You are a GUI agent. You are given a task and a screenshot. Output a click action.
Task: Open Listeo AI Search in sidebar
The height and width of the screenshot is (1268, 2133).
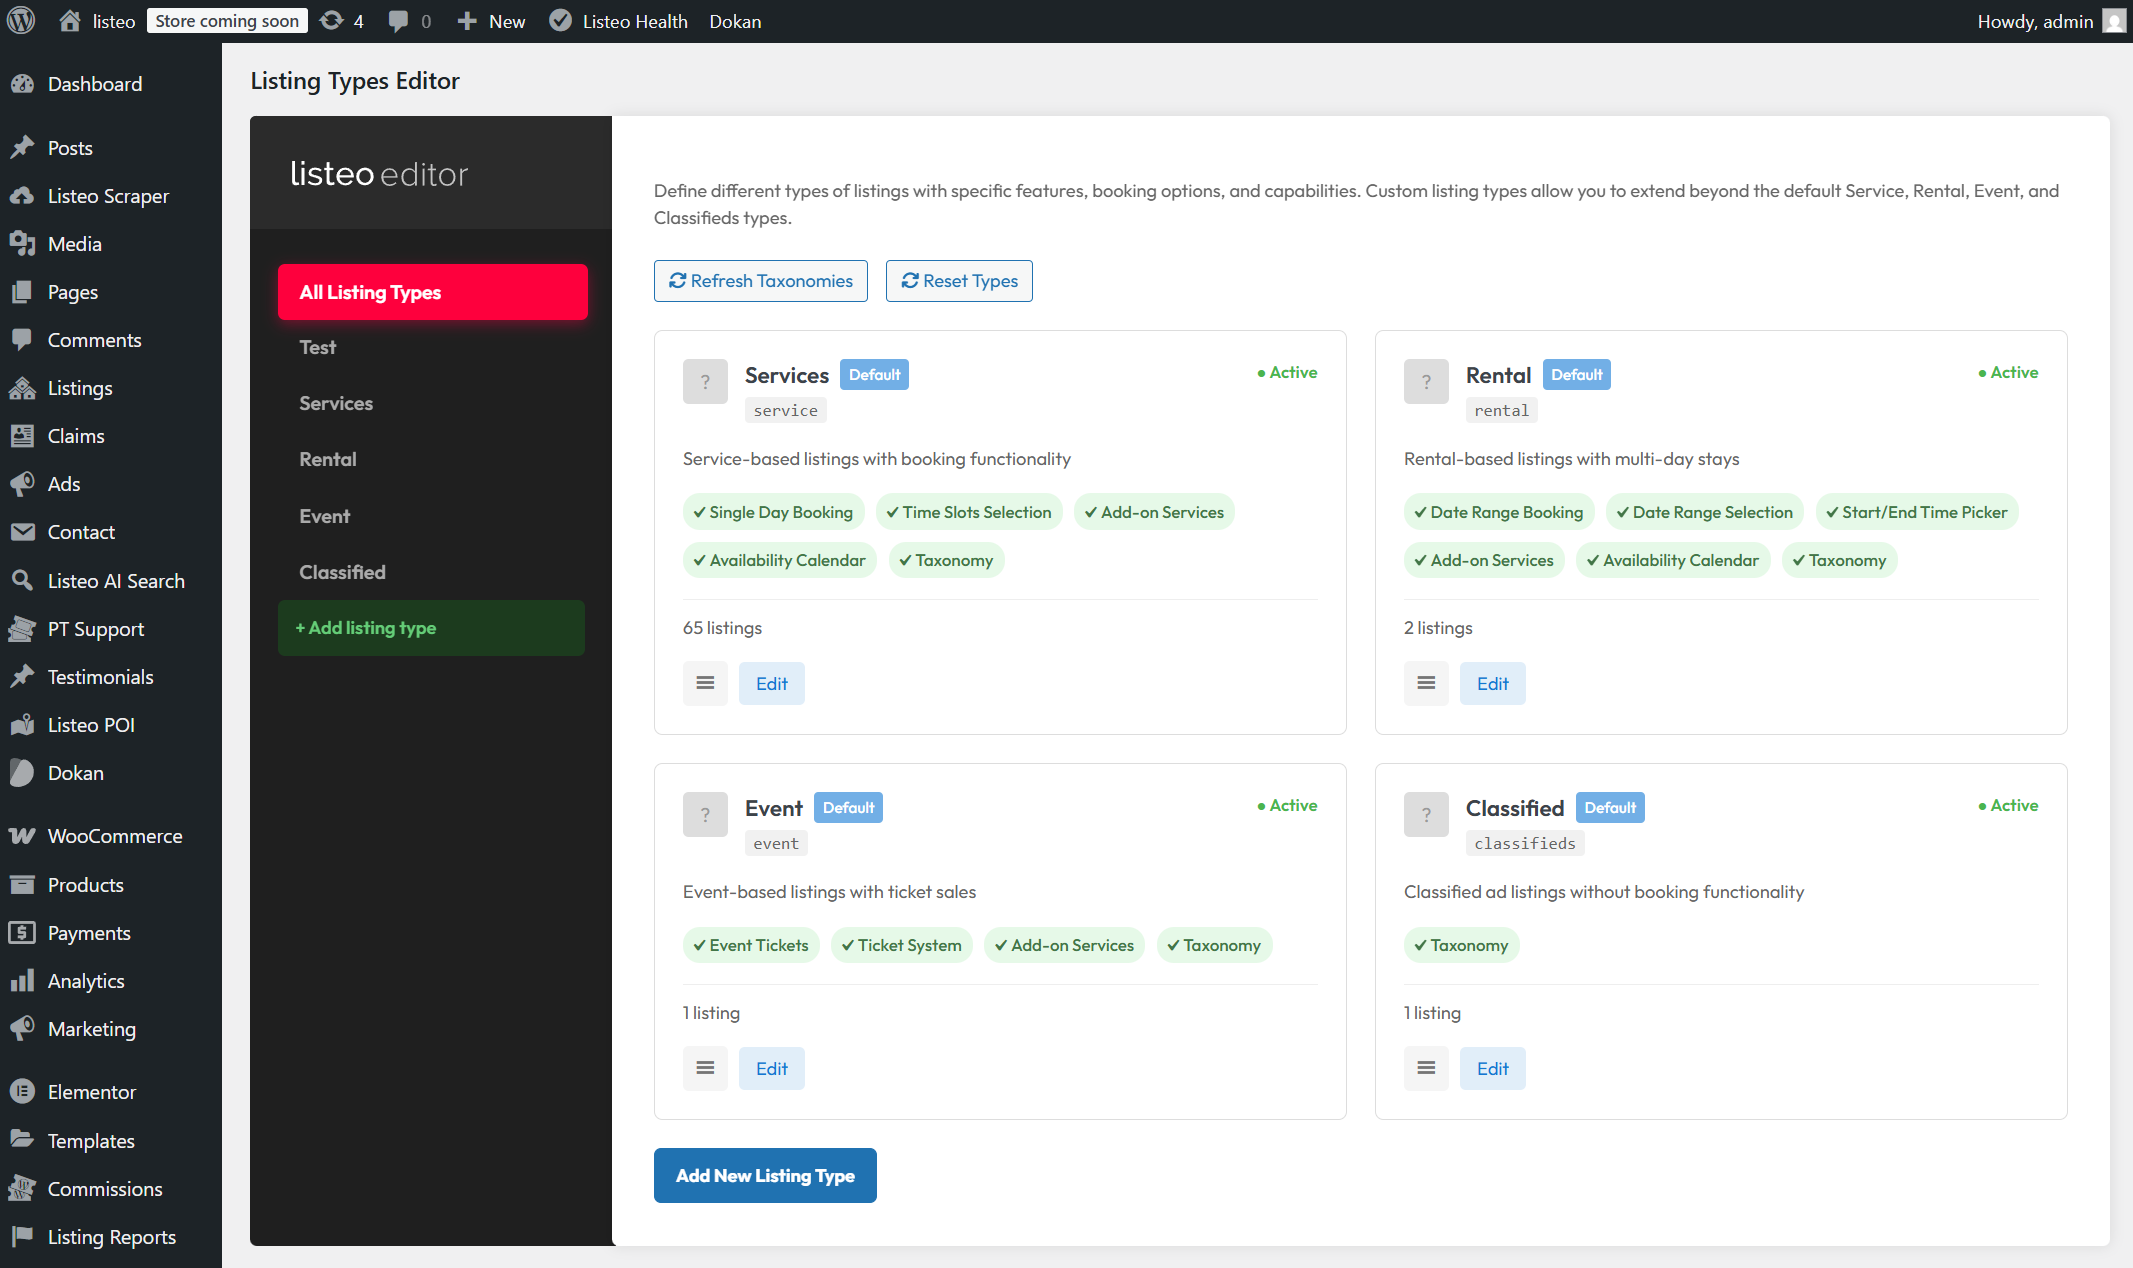(115, 581)
